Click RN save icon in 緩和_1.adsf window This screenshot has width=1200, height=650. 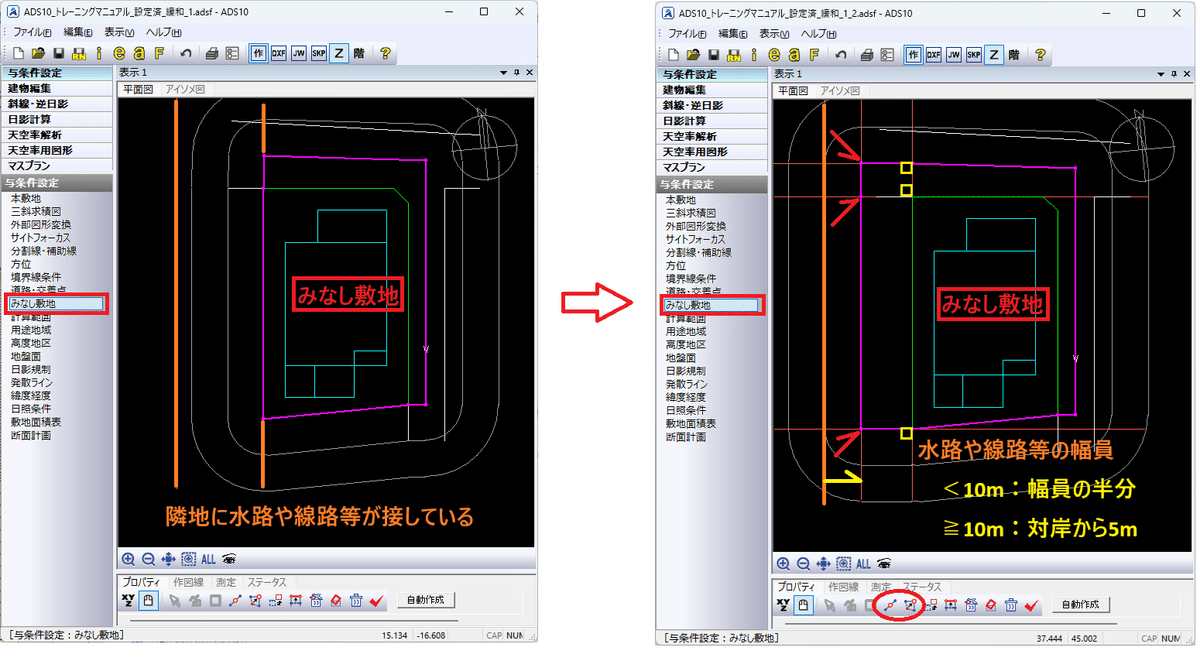pos(79,53)
